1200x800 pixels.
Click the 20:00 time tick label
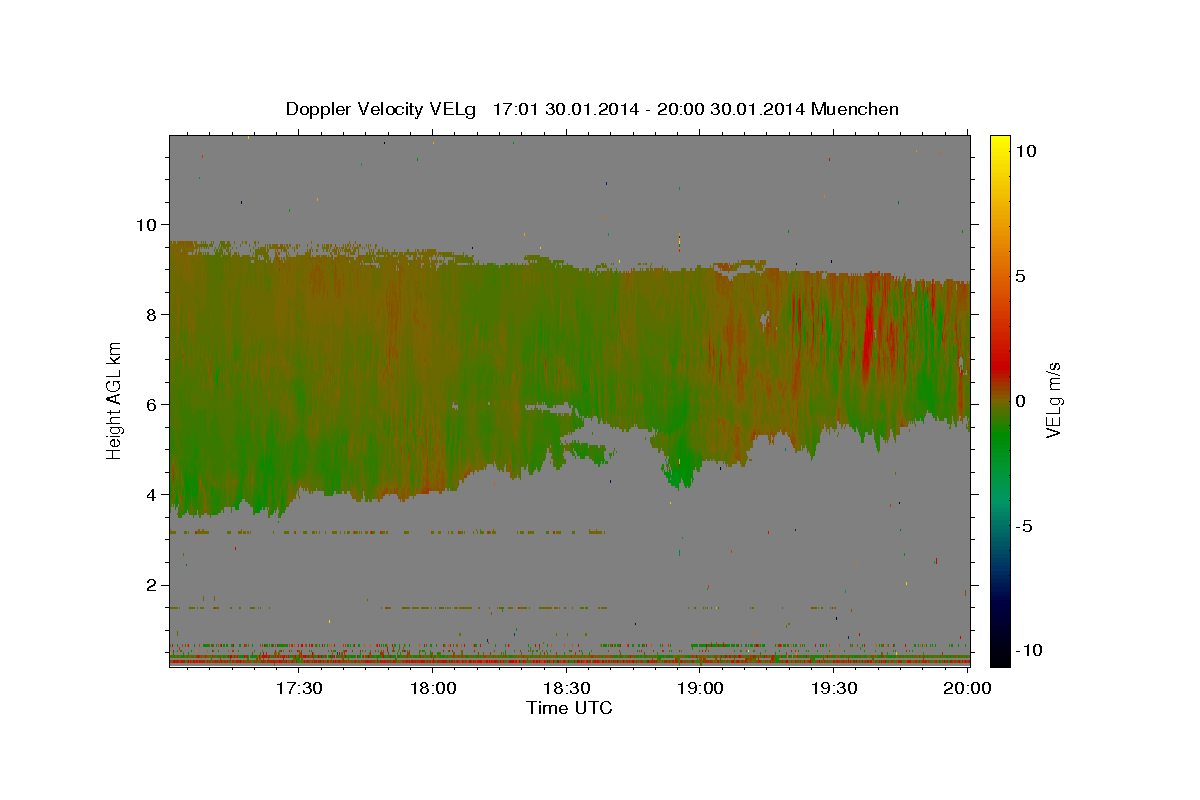(968, 688)
